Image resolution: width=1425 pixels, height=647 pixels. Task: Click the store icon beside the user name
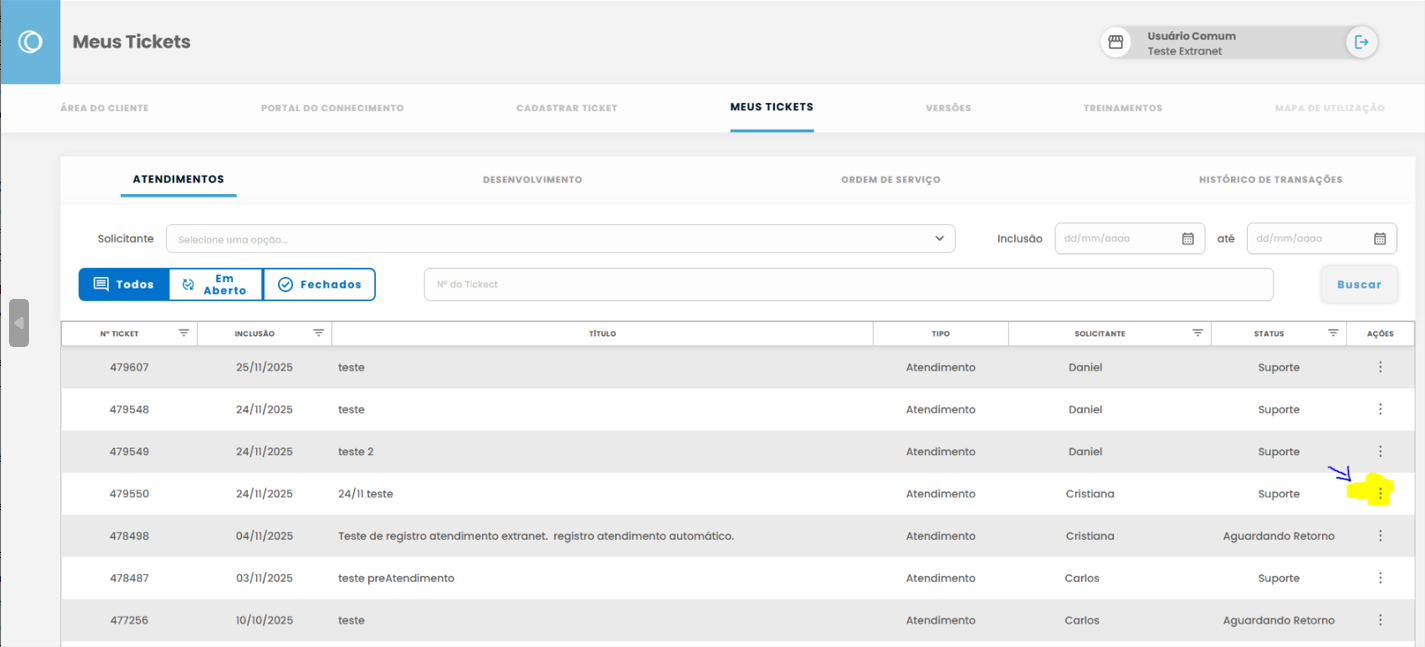tap(1116, 42)
